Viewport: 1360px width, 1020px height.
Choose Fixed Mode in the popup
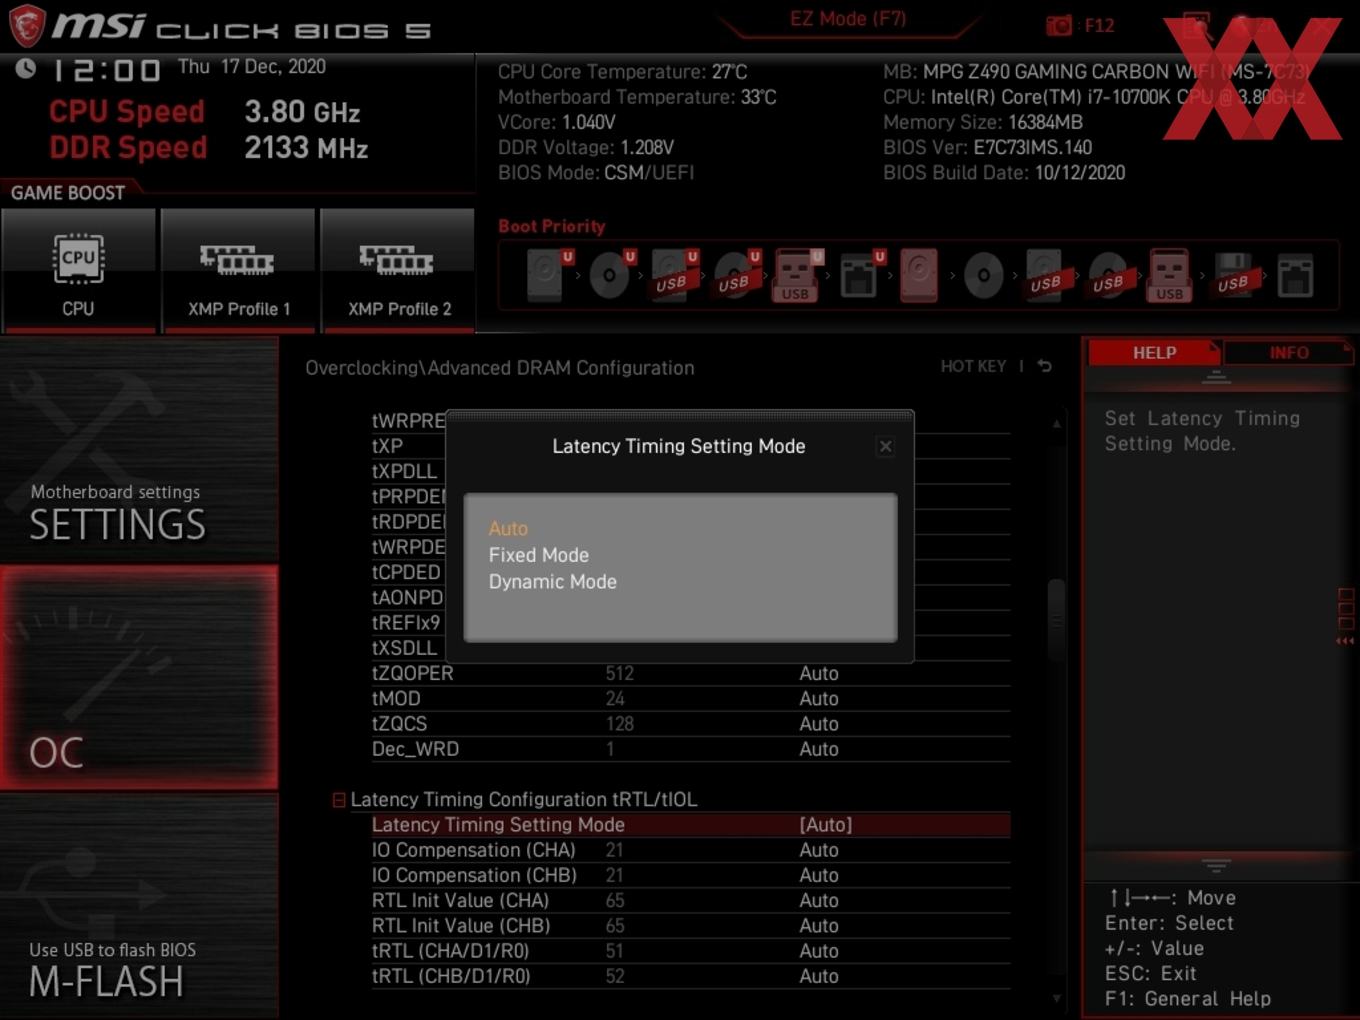(539, 555)
